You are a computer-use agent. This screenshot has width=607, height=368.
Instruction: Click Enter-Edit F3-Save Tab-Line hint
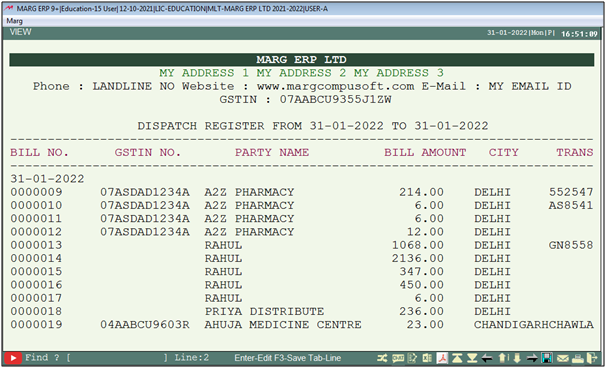click(288, 358)
